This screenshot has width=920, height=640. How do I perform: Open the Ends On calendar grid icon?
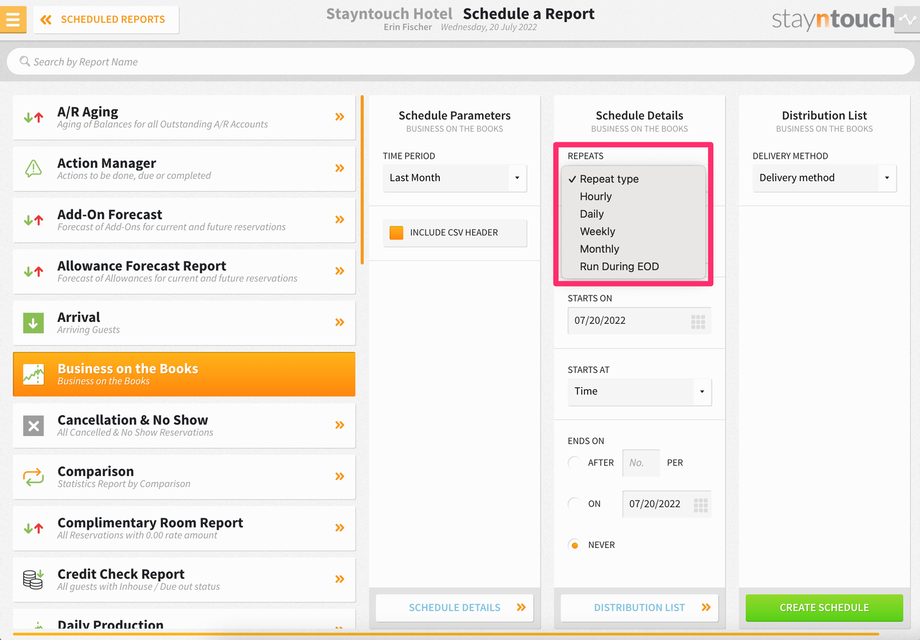pyautogui.click(x=701, y=504)
